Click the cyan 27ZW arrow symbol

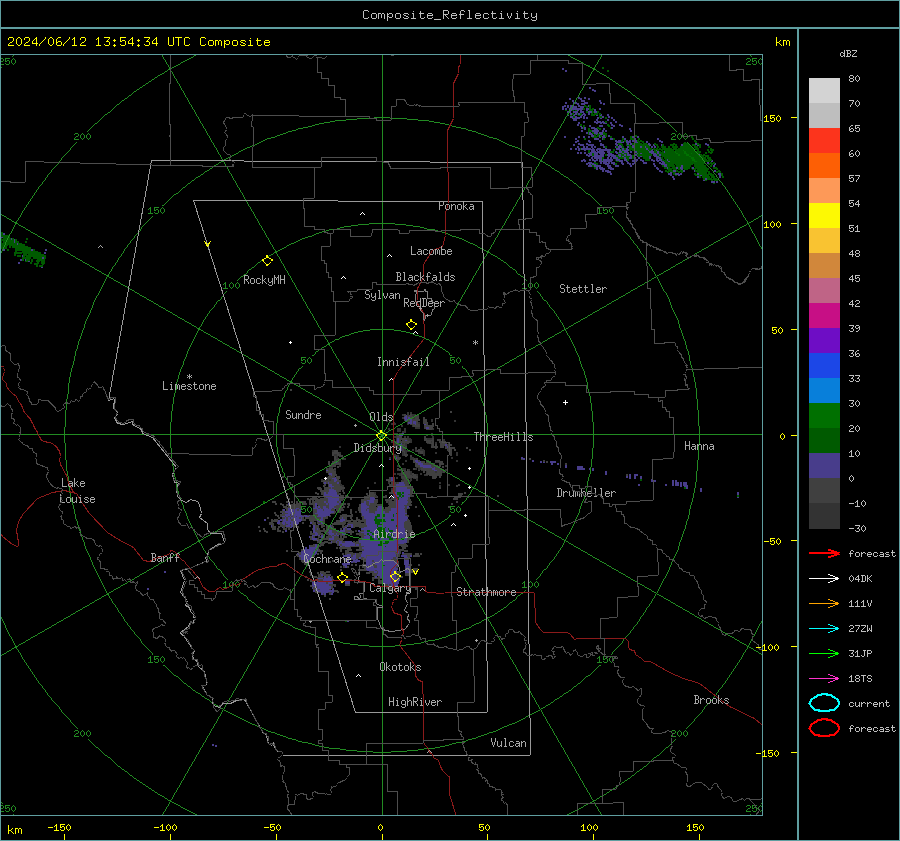pos(824,629)
